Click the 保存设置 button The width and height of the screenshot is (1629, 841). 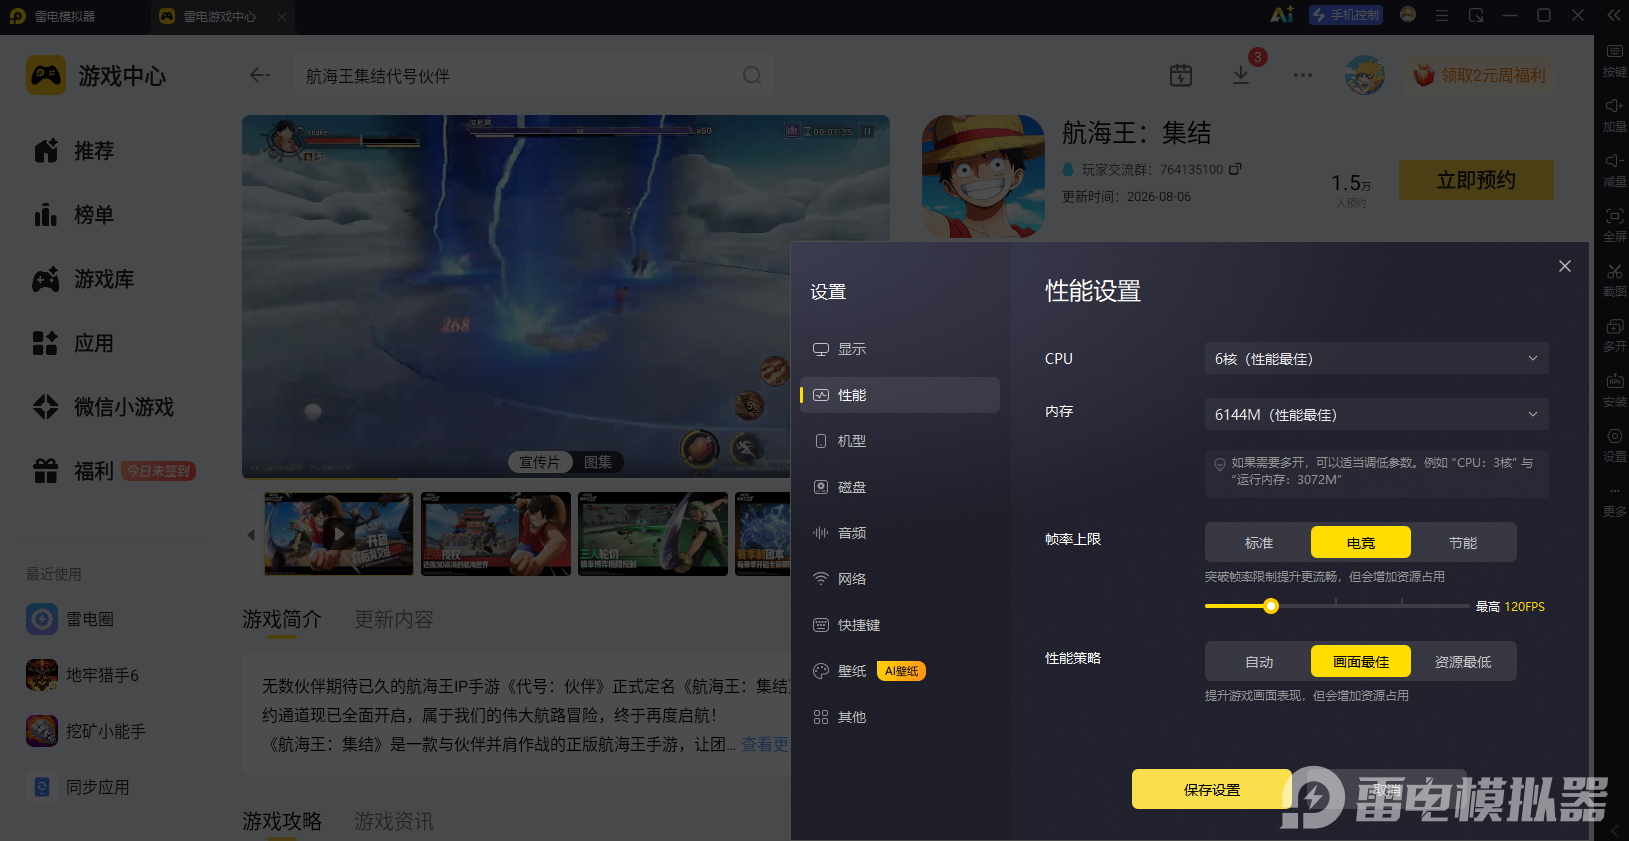1212,789
